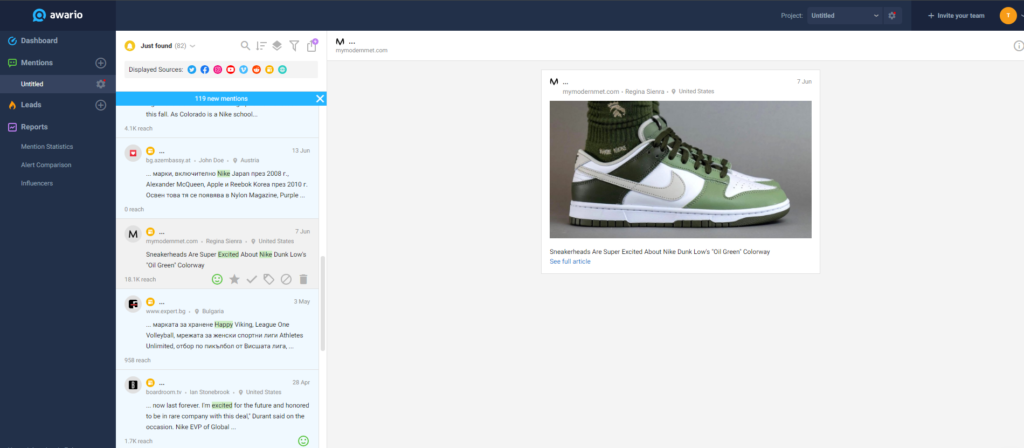
Task: Open the Mentions section
Action: [x=37, y=63]
